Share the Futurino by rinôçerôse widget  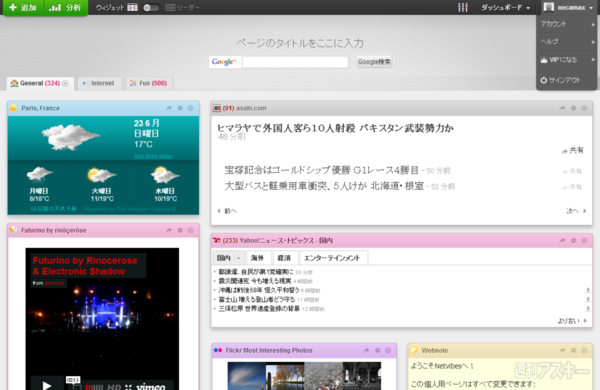coord(169,230)
